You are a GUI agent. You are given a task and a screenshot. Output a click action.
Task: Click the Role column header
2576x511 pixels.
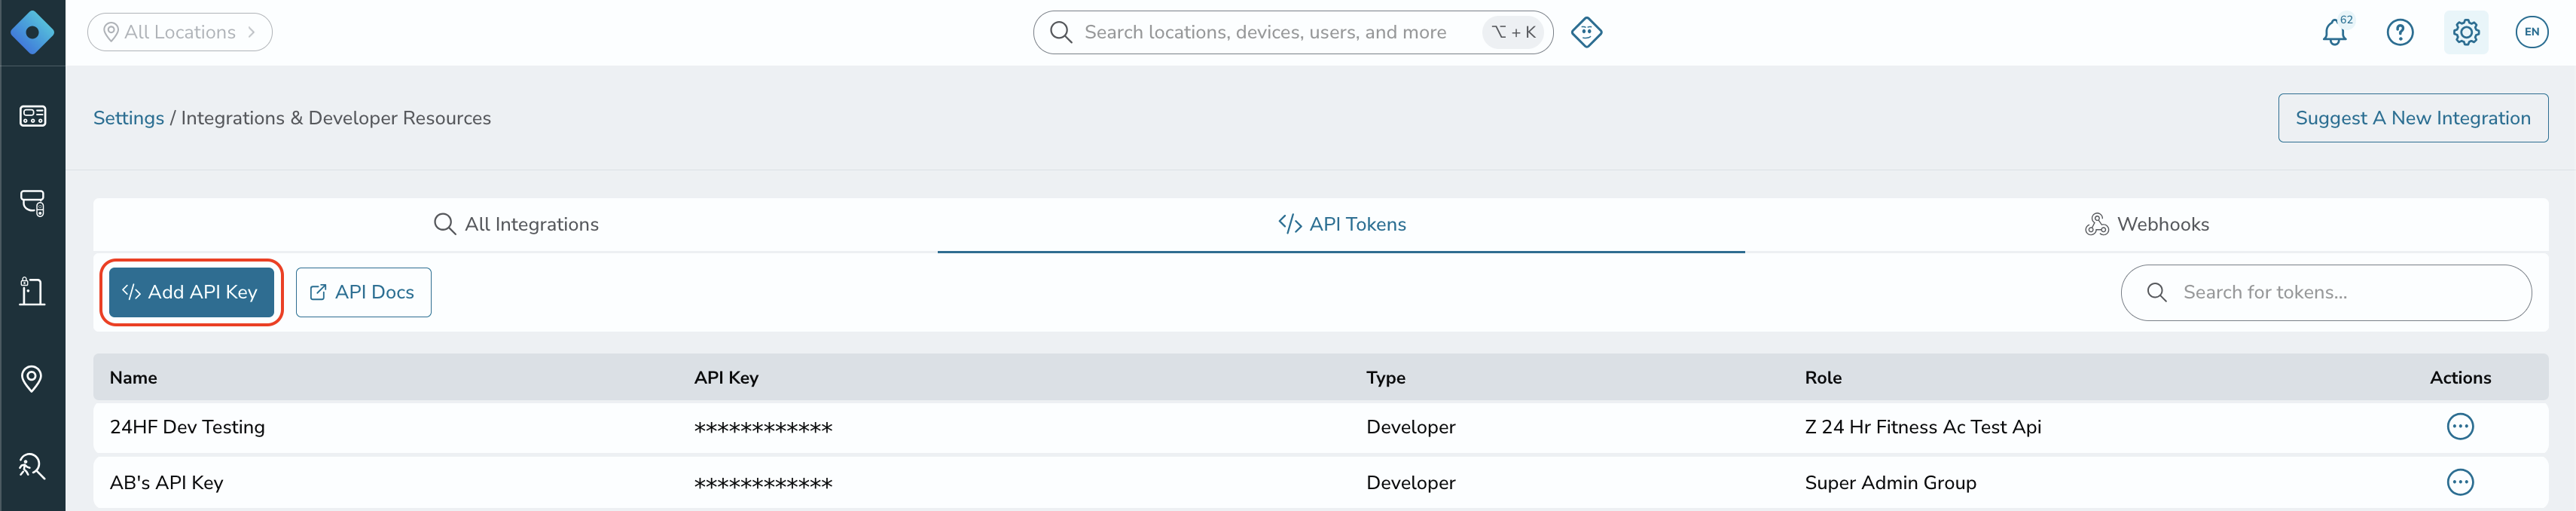pos(1822,378)
